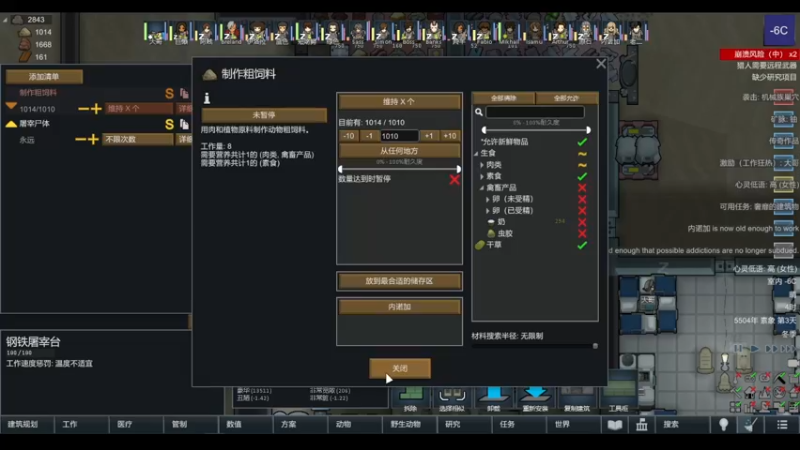800x450 pixels.
Task: Click the broom cleaning icon in bottom bar
Action: coord(751,424)
